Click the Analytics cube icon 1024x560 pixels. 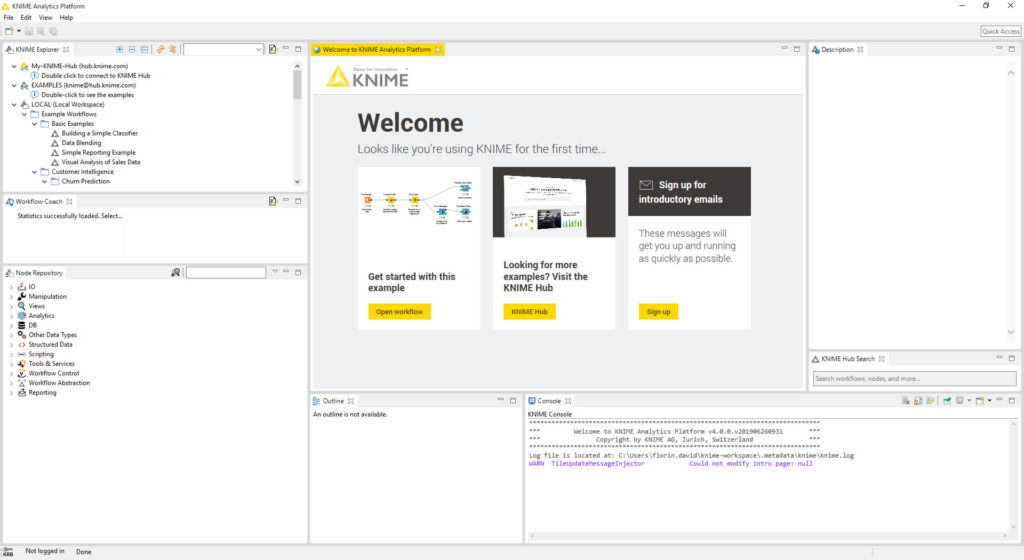pos(22,315)
